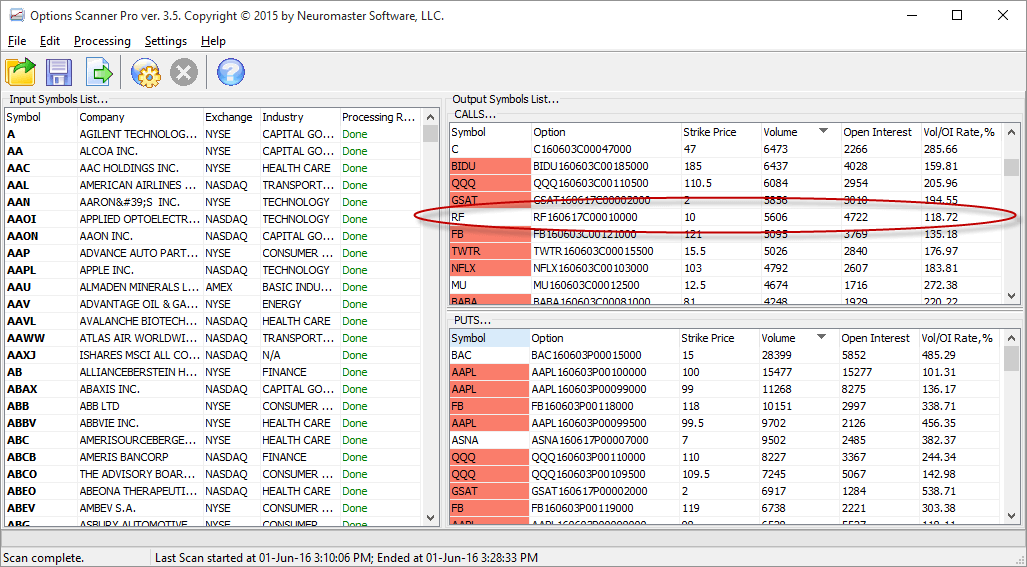Select the AMERIS BANCORP row
The width and height of the screenshot is (1027, 567).
click(213, 457)
